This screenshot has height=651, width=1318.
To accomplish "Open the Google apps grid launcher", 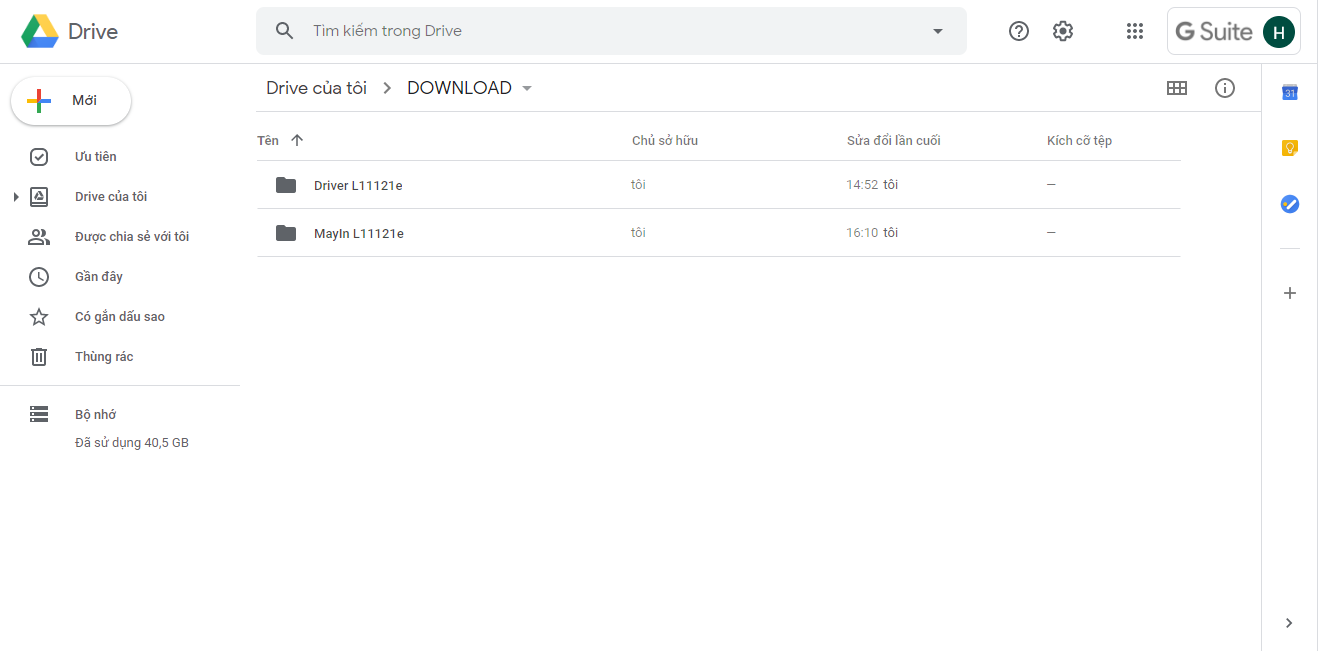I will pyautogui.click(x=1134, y=31).
